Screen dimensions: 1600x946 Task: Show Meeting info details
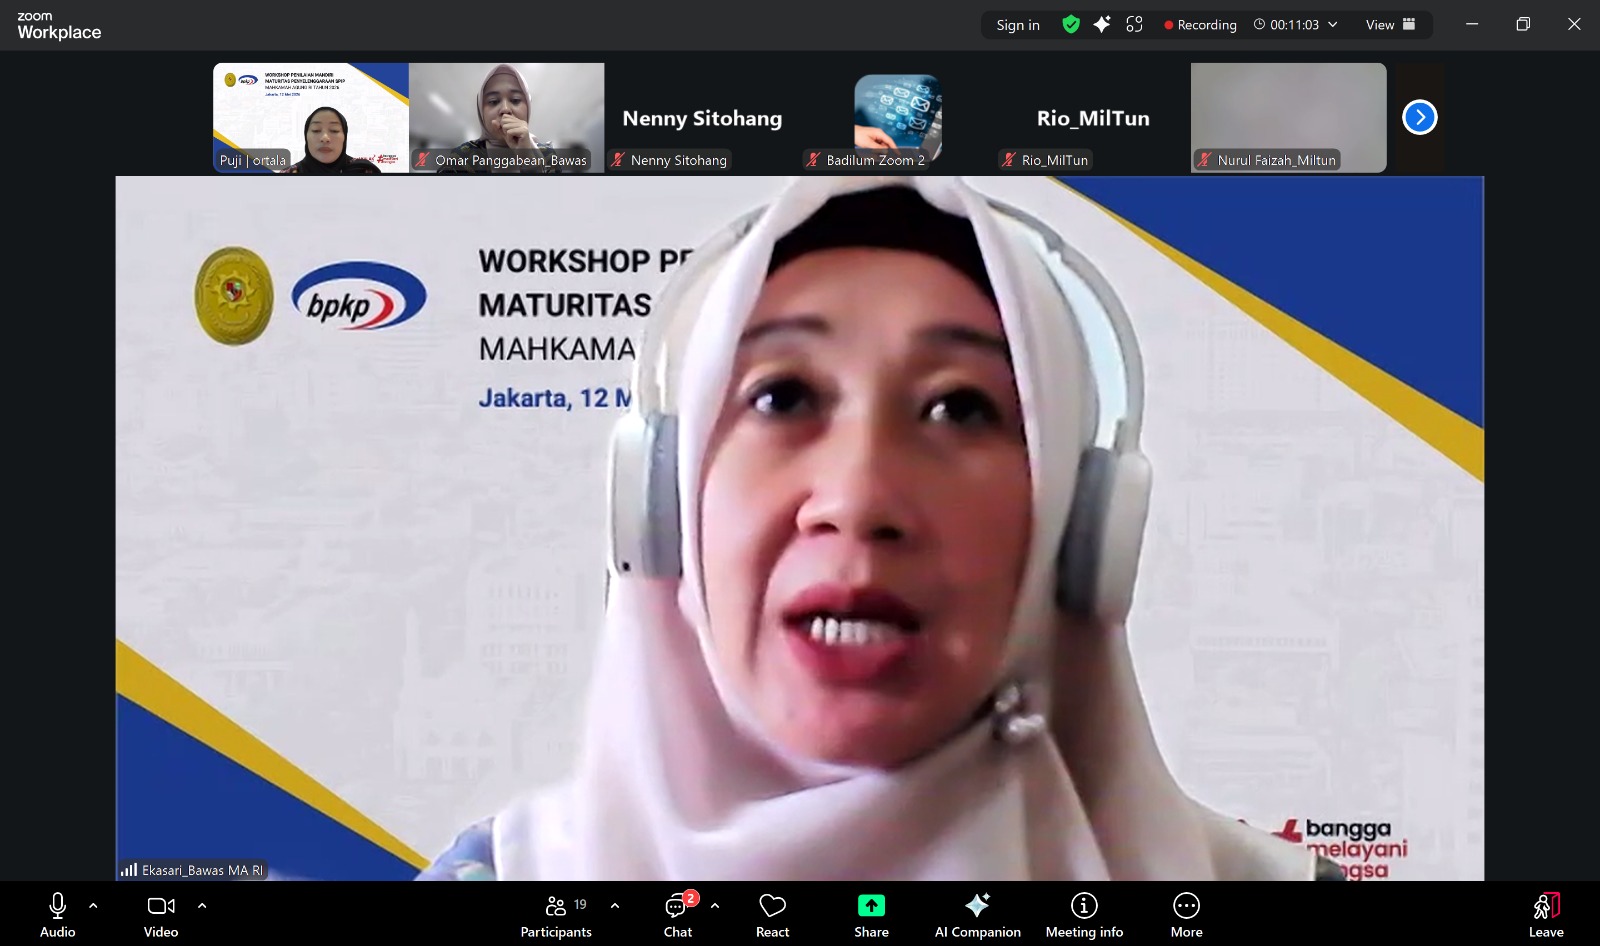(x=1084, y=915)
